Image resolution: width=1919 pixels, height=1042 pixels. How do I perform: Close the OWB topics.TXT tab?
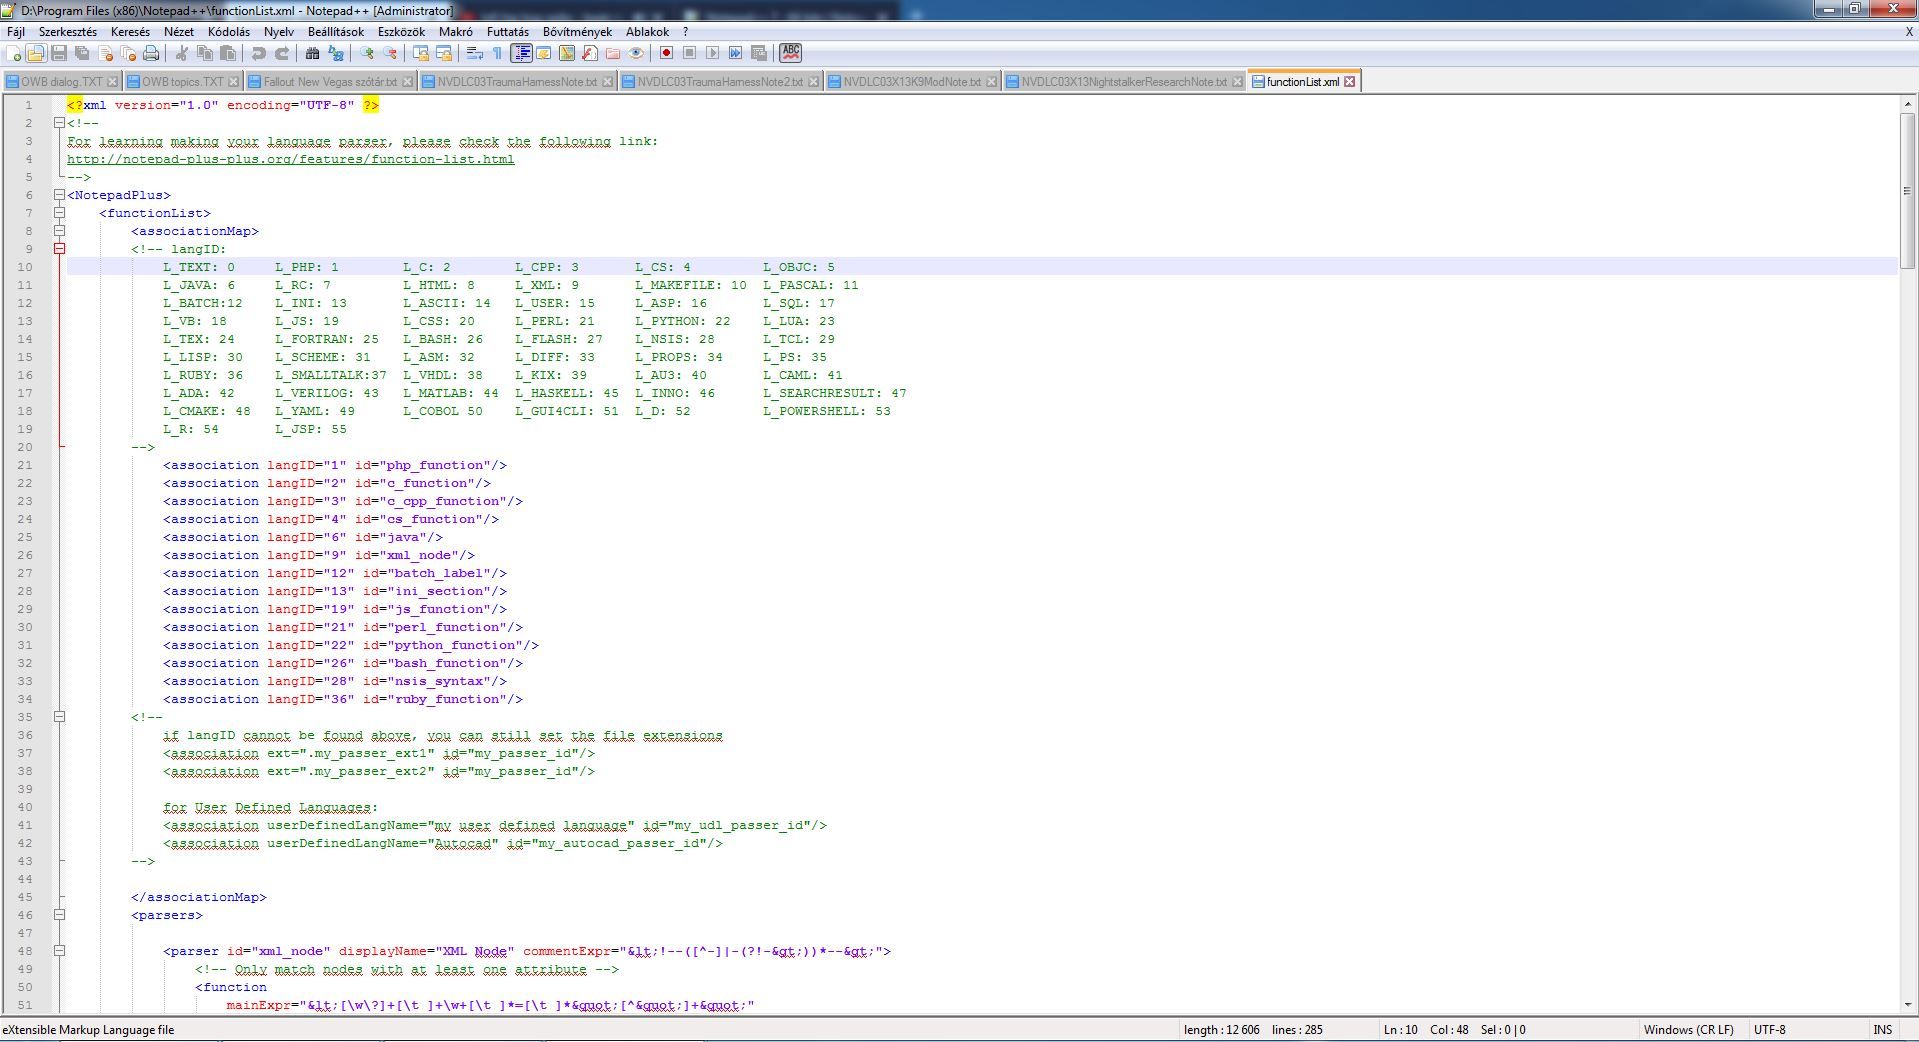click(x=234, y=82)
